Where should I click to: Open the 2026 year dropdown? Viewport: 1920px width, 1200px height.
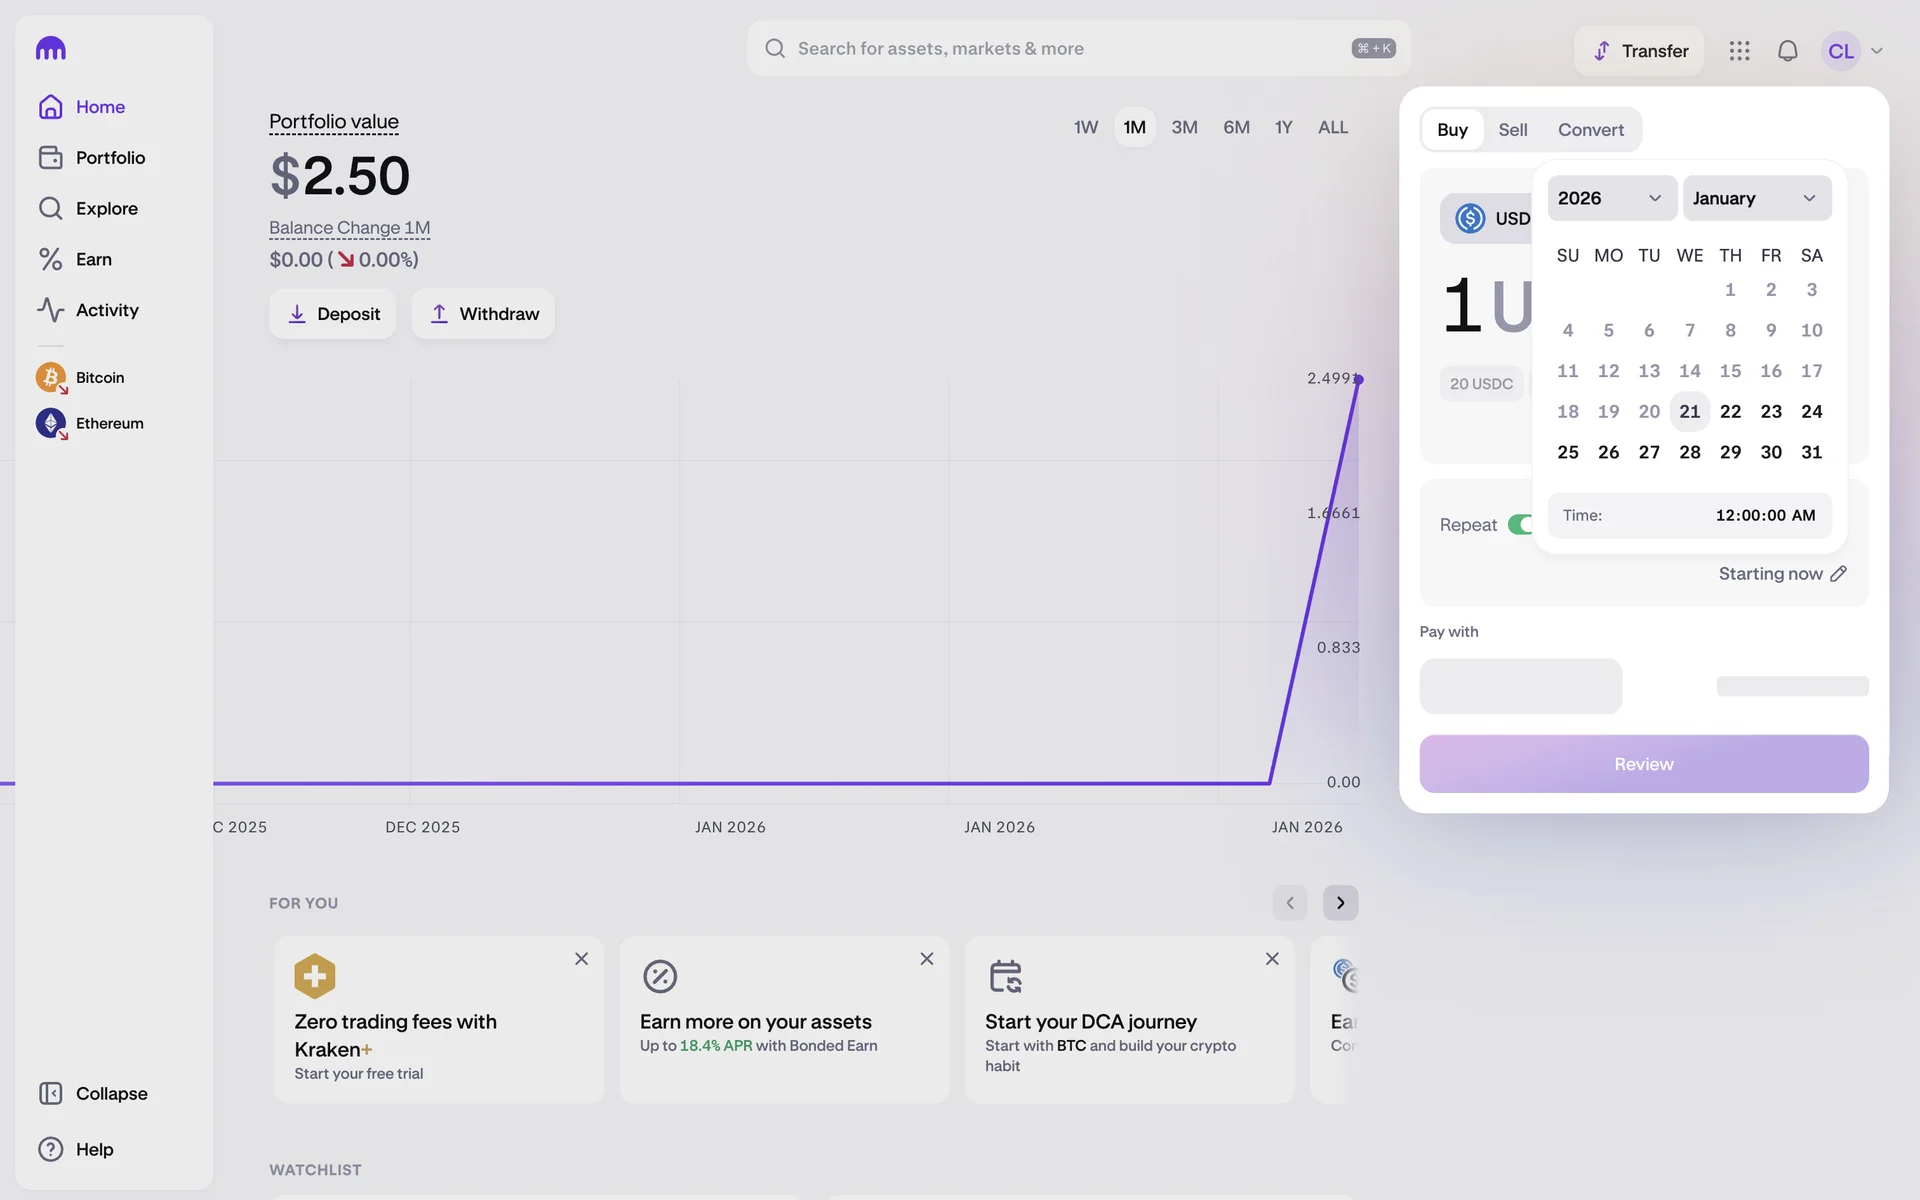(x=1611, y=198)
